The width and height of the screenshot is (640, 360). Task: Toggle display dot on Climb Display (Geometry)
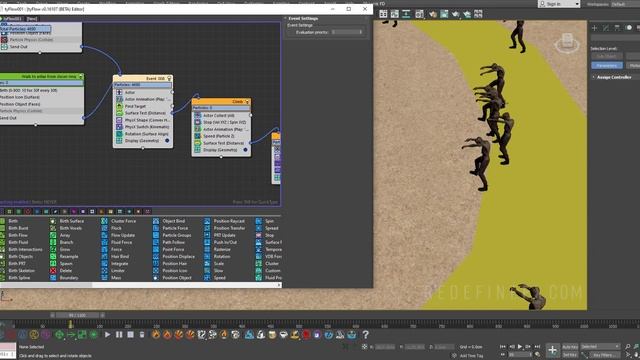click(245, 150)
